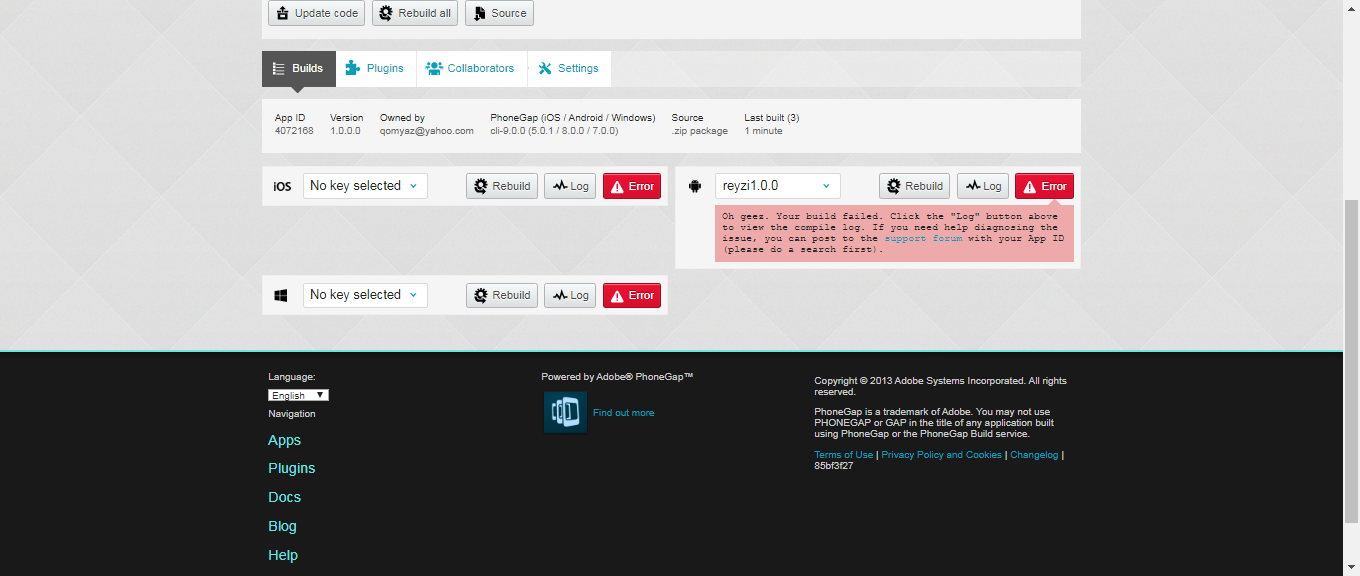Open the Android key dropdown showing reyzi1.0.0
This screenshot has width=1360, height=576.
778,186
